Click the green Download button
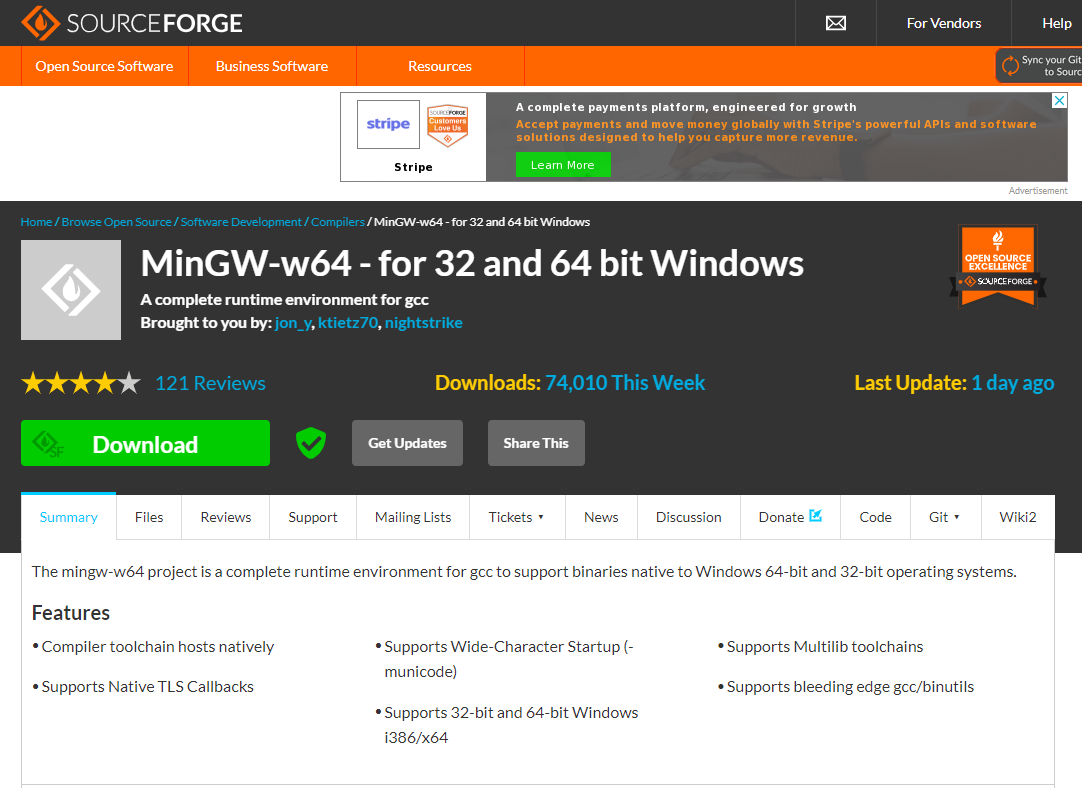 (145, 443)
